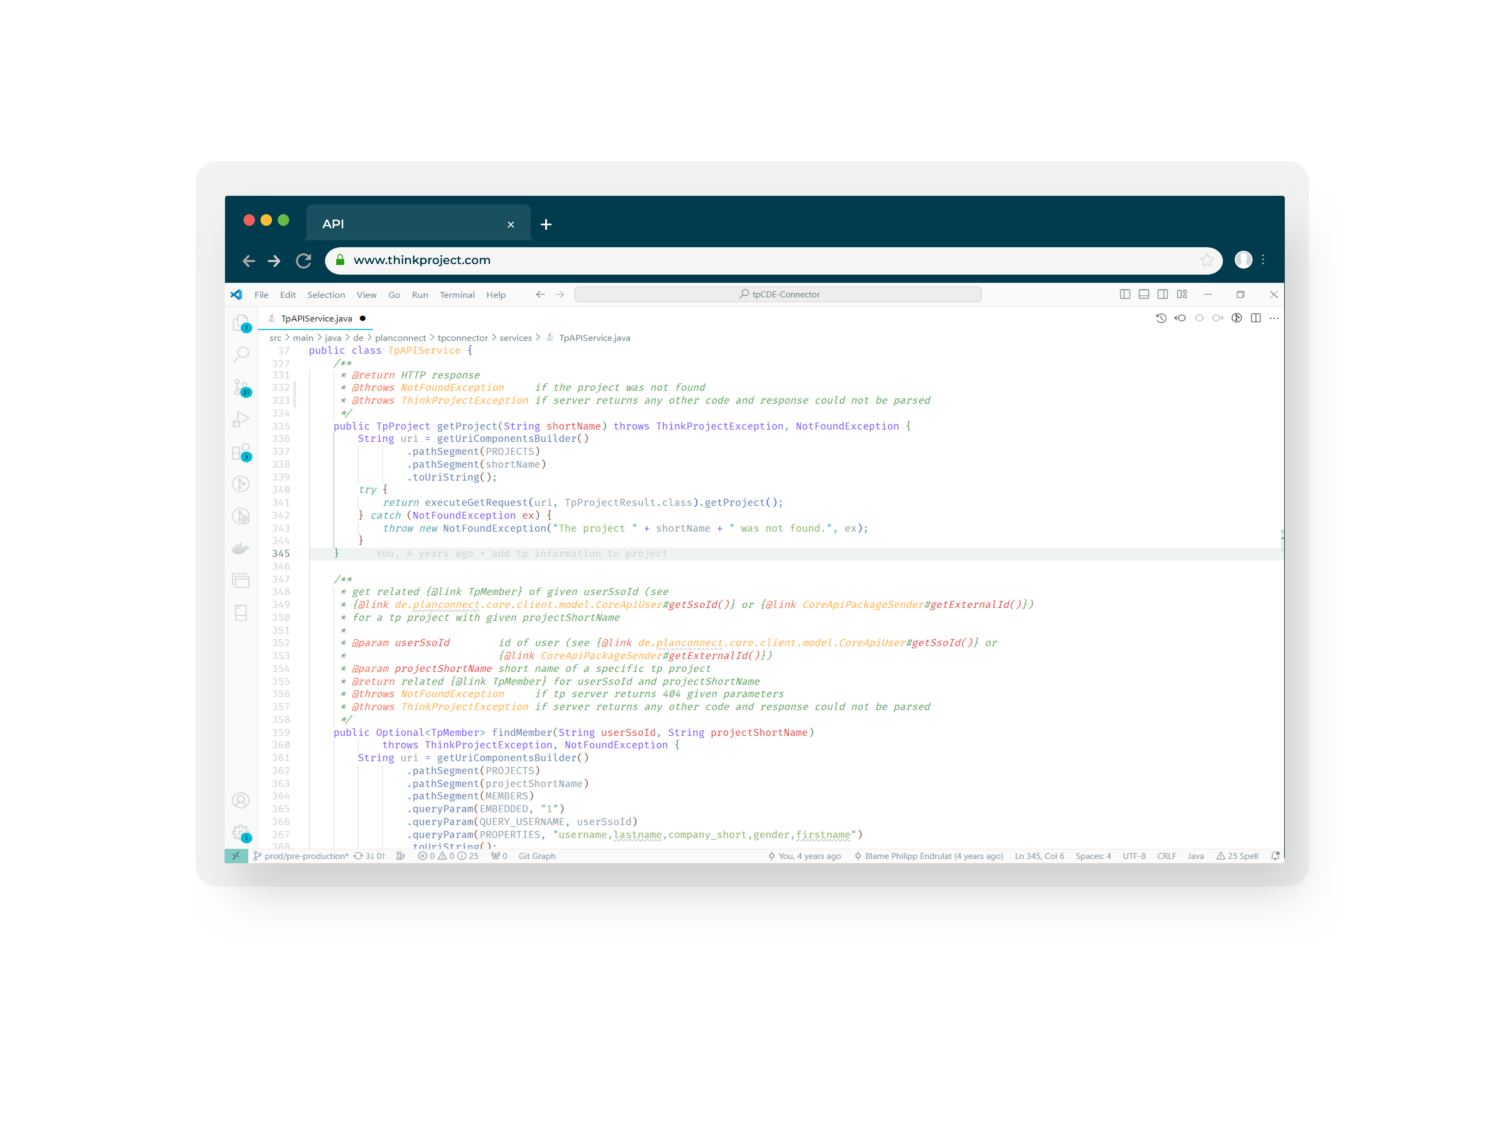Click prod/pre-production branch in status bar
This screenshot has height=1125, width=1500.
click(305, 856)
